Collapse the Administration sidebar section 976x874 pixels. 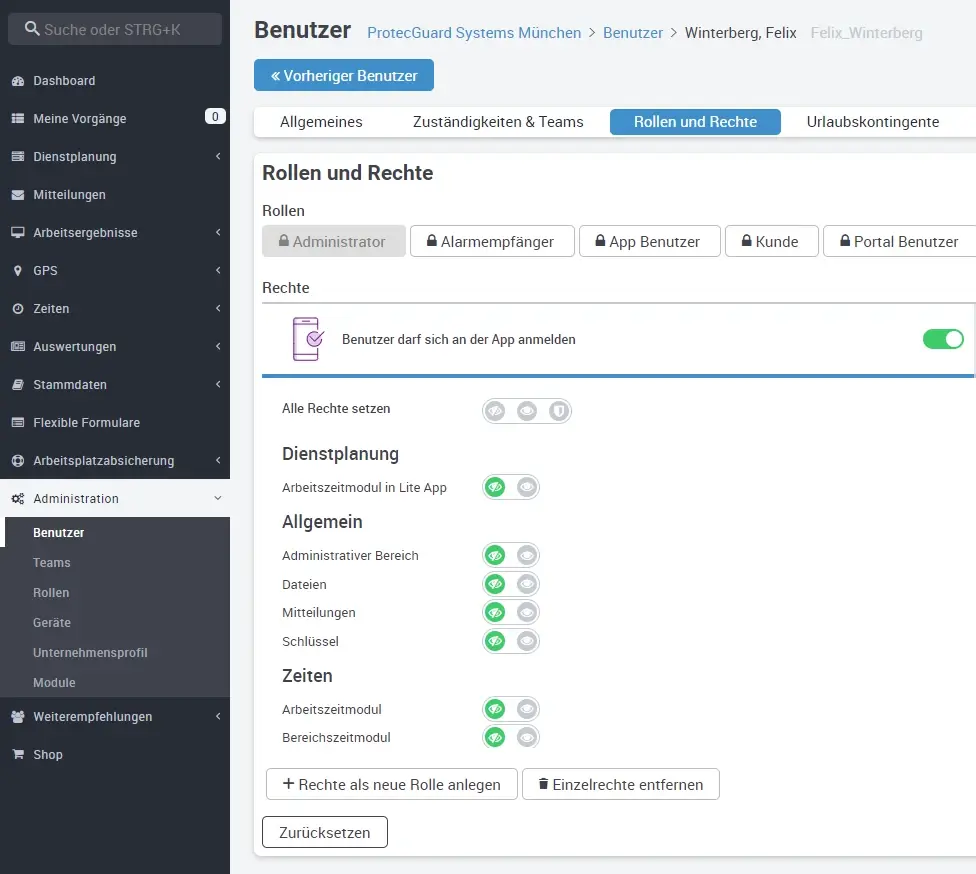pyautogui.click(x=218, y=499)
